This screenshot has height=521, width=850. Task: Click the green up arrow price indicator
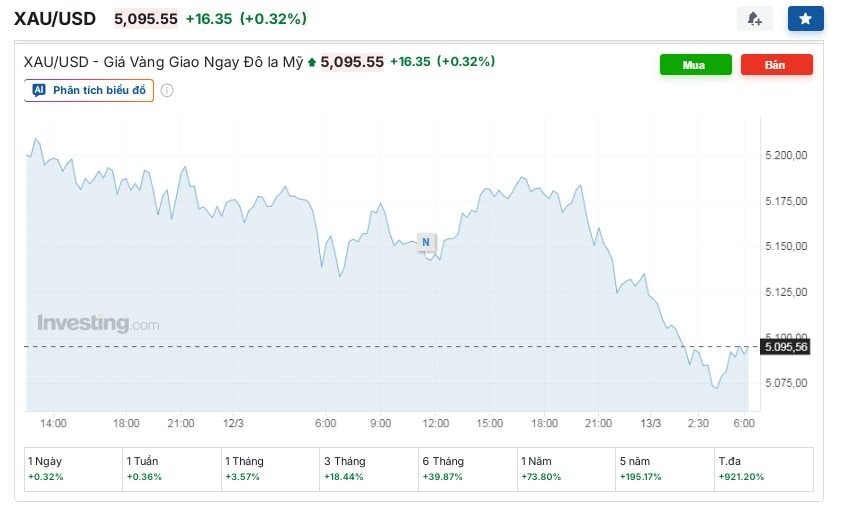[x=312, y=63]
